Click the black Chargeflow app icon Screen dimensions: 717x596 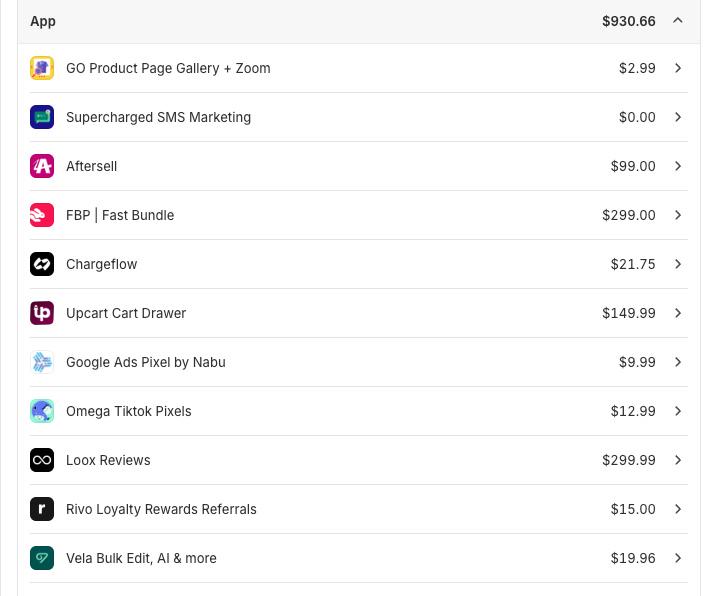click(42, 264)
